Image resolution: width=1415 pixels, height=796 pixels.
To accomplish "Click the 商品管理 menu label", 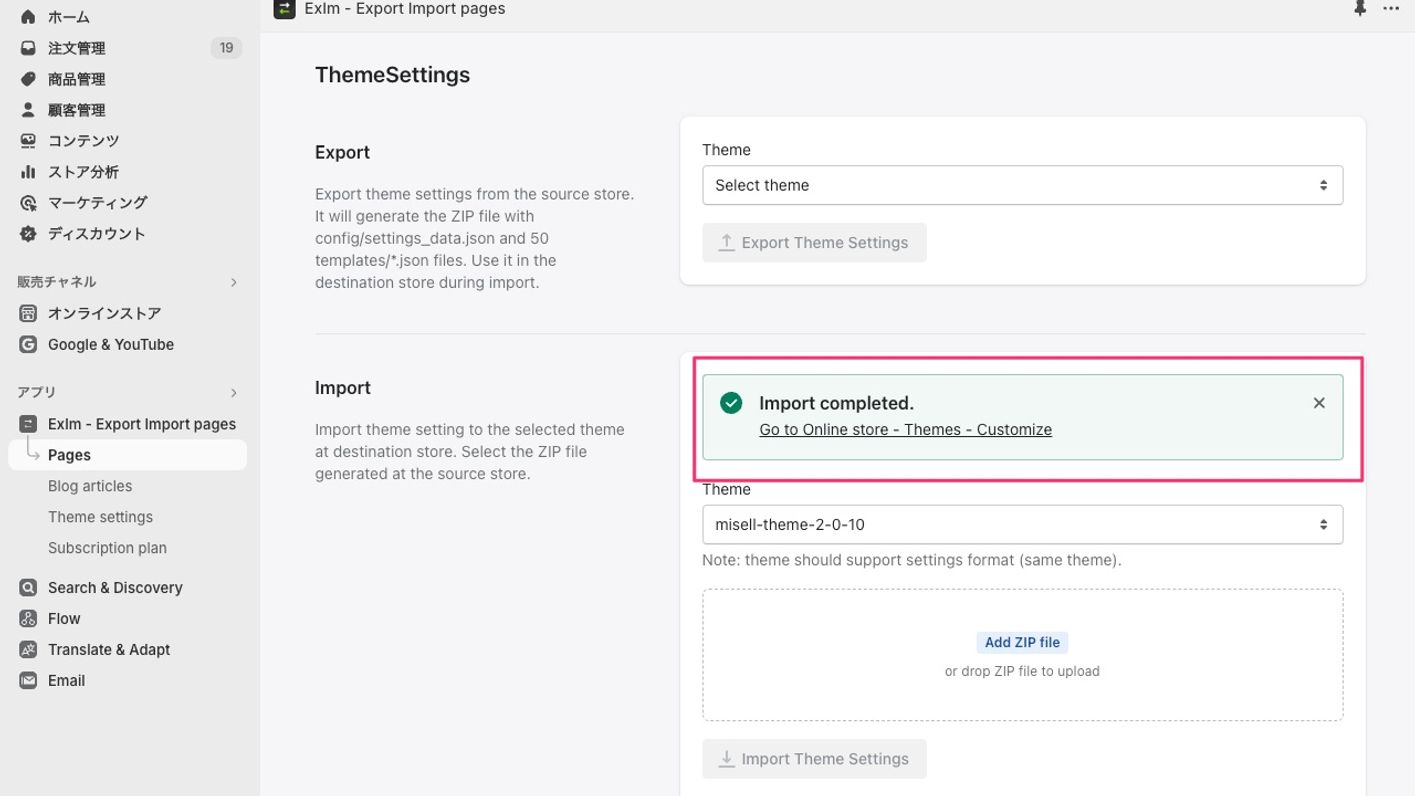I will 76,79.
